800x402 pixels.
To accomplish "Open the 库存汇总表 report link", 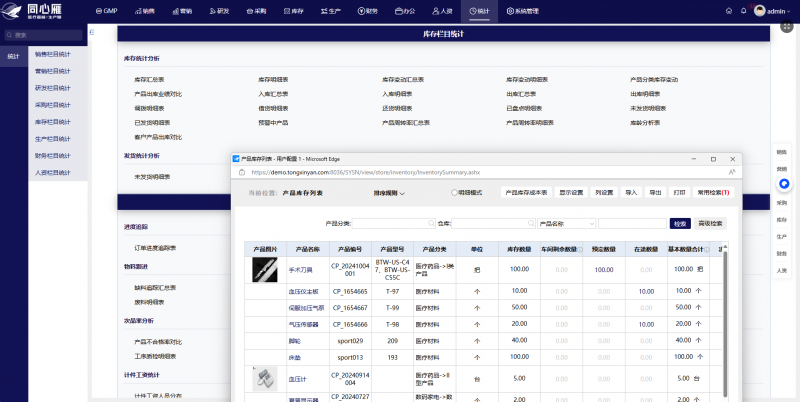I will tap(147, 79).
